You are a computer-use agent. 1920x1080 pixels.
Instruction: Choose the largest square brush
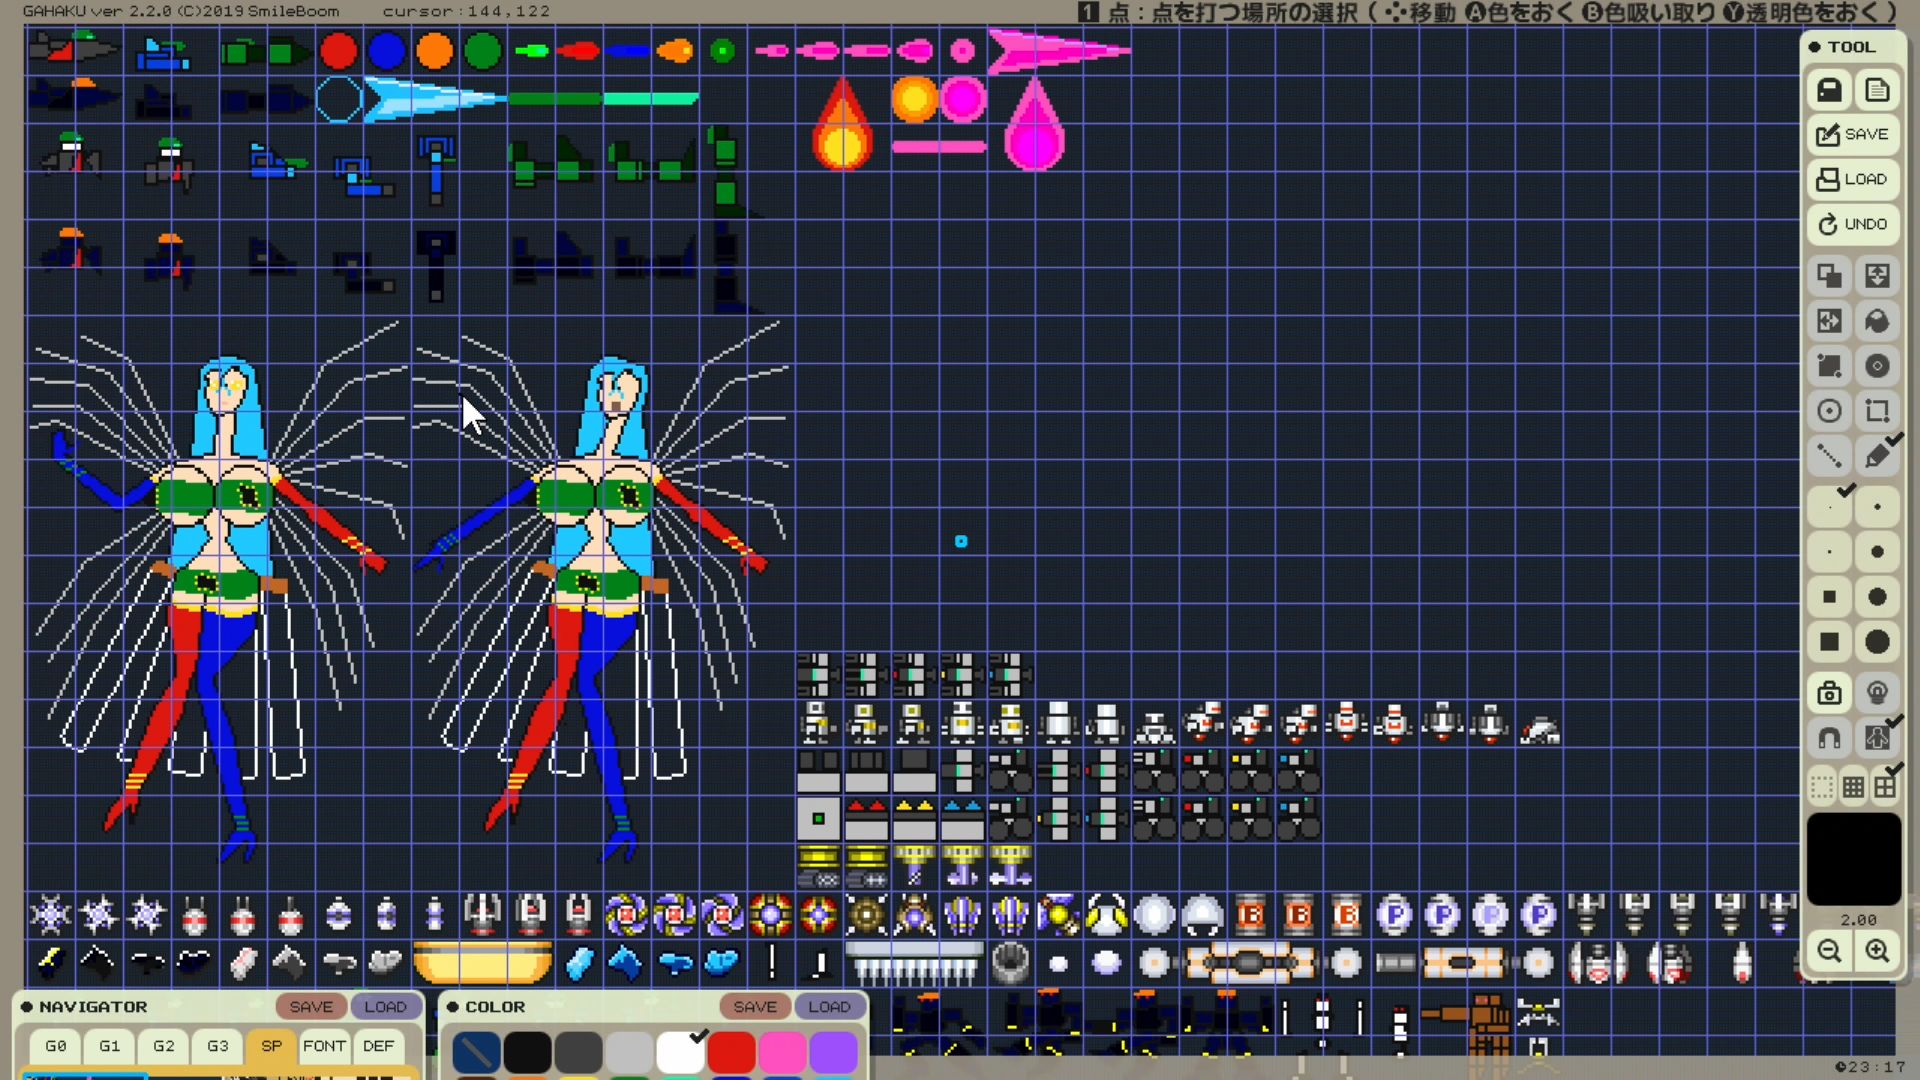coord(1829,642)
